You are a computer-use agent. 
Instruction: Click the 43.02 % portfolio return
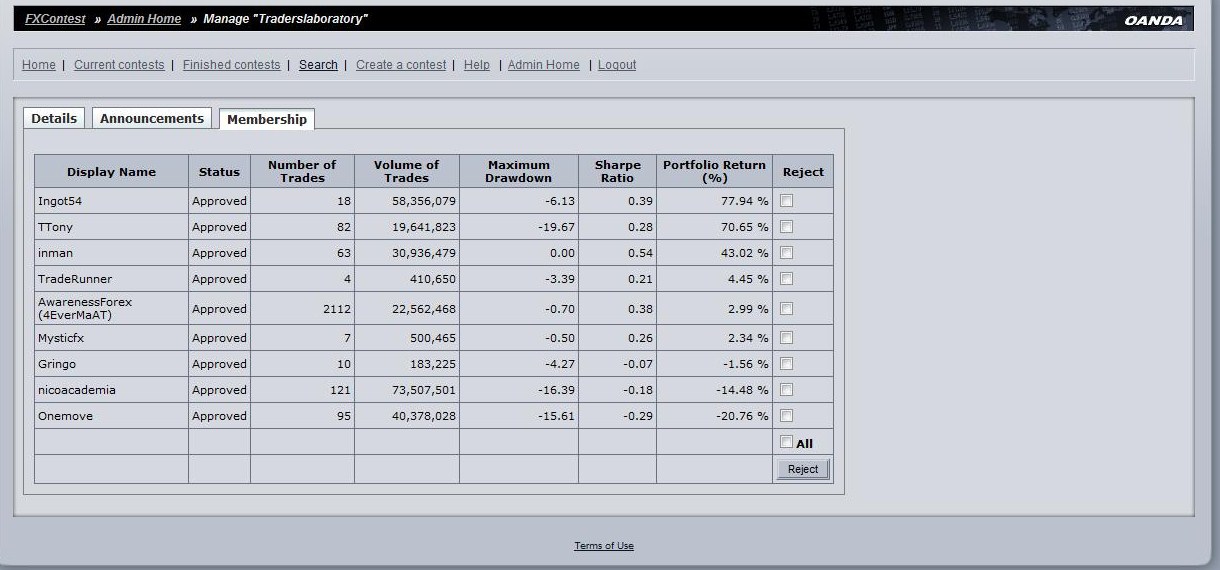(745, 253)
